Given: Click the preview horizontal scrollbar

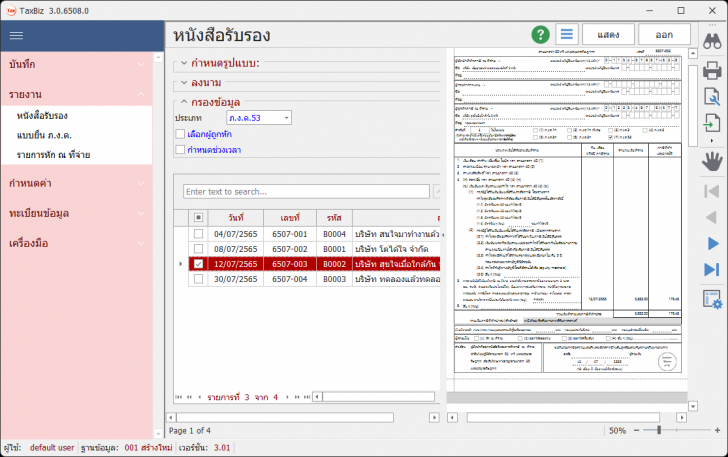Looking at the screenshot, I should (563, 418).
